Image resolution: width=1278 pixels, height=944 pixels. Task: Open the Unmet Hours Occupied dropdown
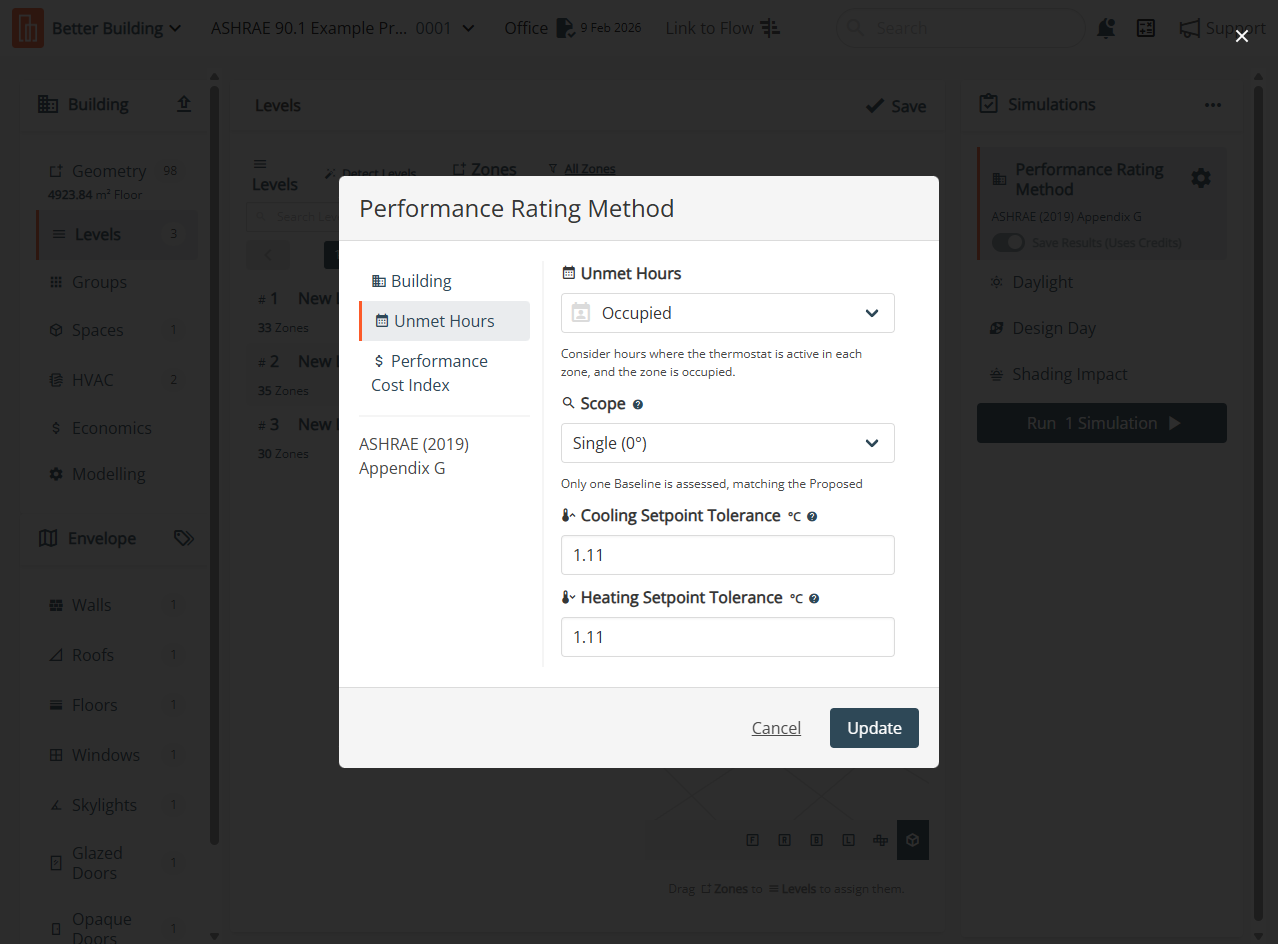coord(727,313)
